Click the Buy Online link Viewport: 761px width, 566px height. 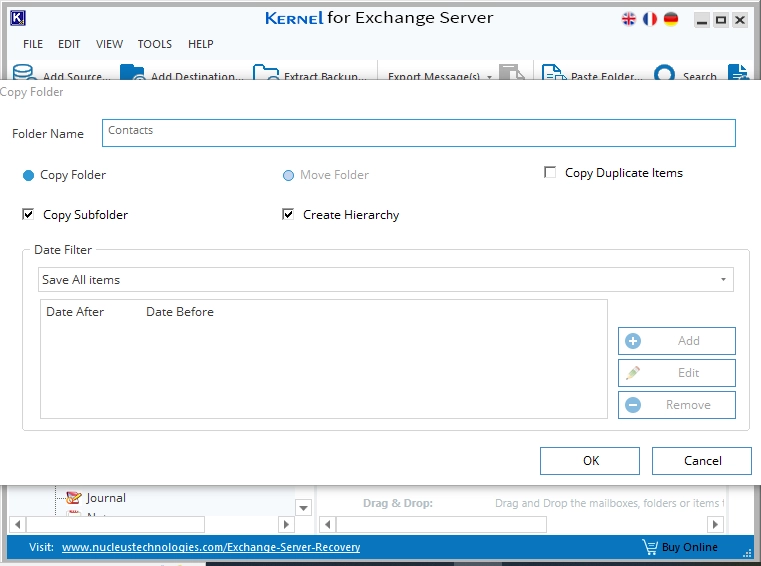pos(689,547)
